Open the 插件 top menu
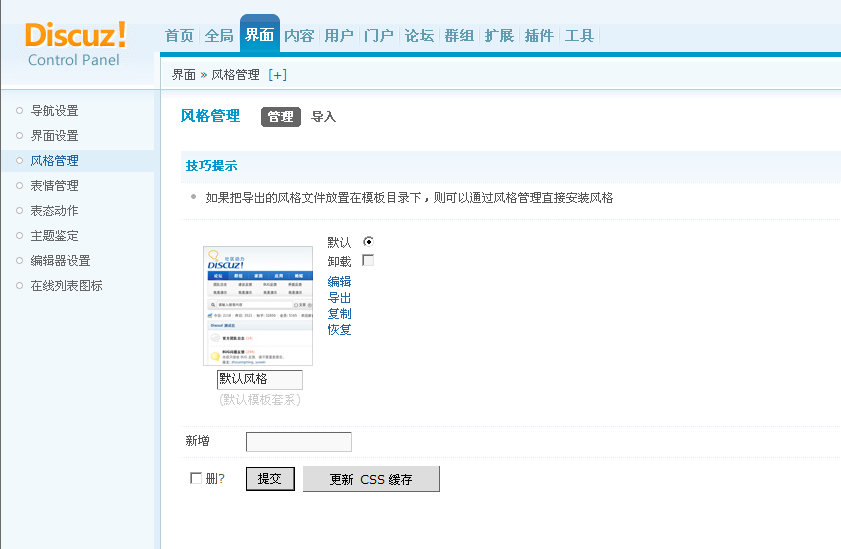The height and width of the screenshot is (549, 841). (539, 36)
